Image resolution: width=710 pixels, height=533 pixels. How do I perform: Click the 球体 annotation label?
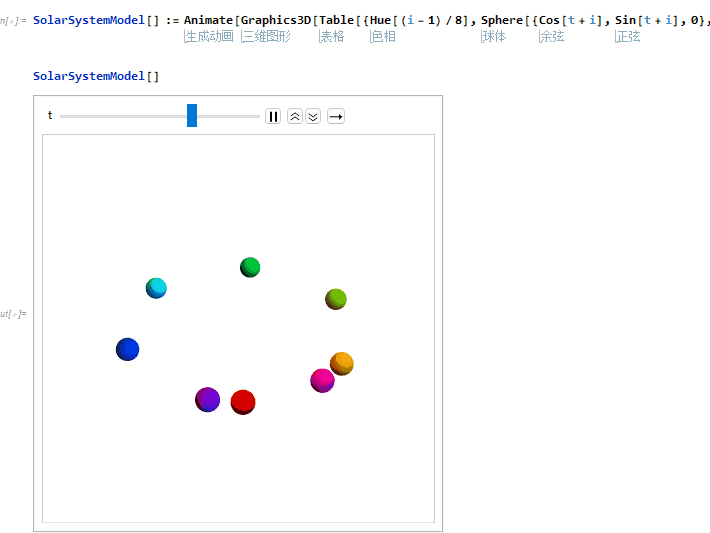point(494,36)
